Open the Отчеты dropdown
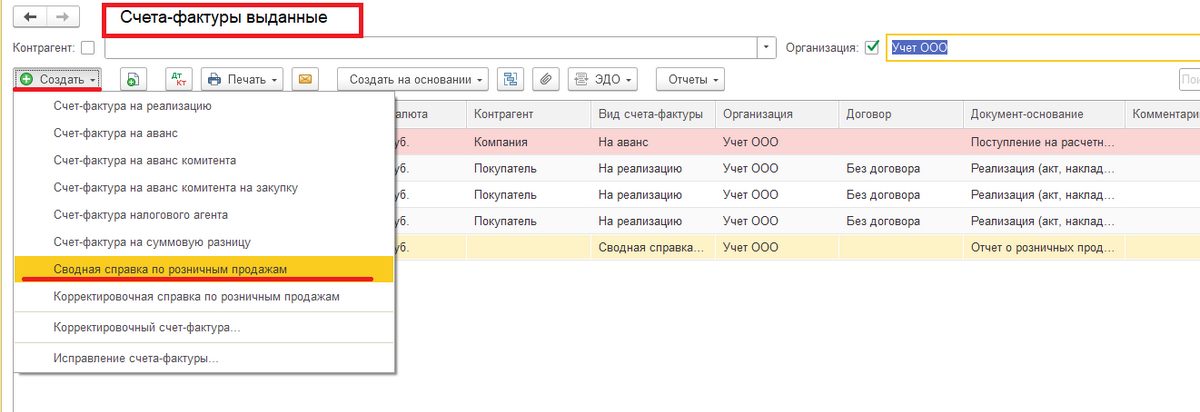The width and height of the screenshot is (1200, 412). pos(690,79)
